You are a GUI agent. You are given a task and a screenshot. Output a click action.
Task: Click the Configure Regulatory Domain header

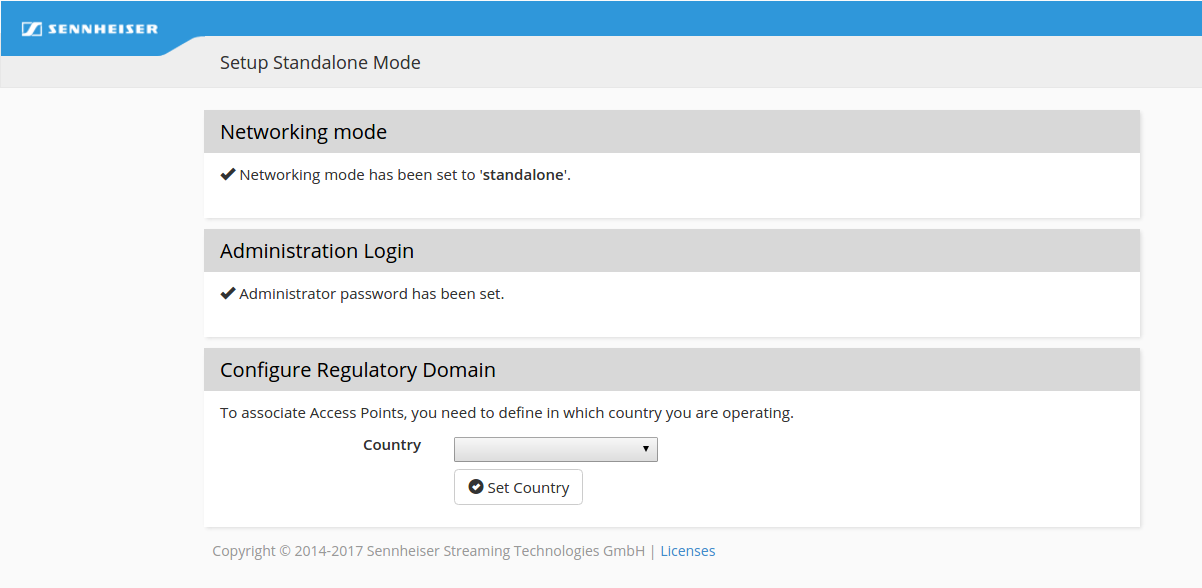click(358, 370)
